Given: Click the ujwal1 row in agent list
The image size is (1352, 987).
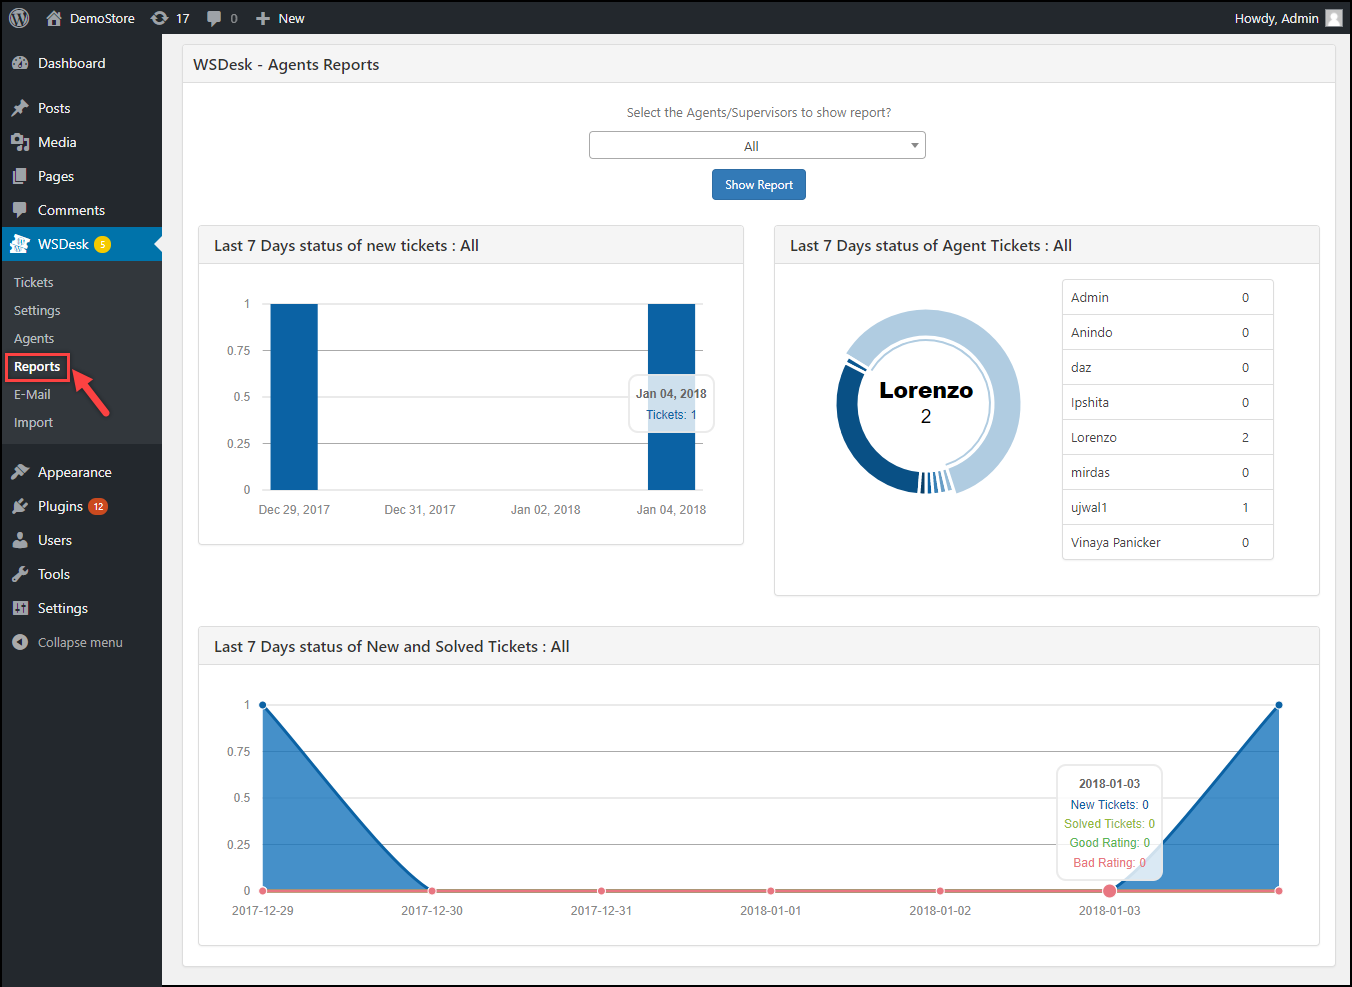Looking at the screenshot, I should 1167,507.
